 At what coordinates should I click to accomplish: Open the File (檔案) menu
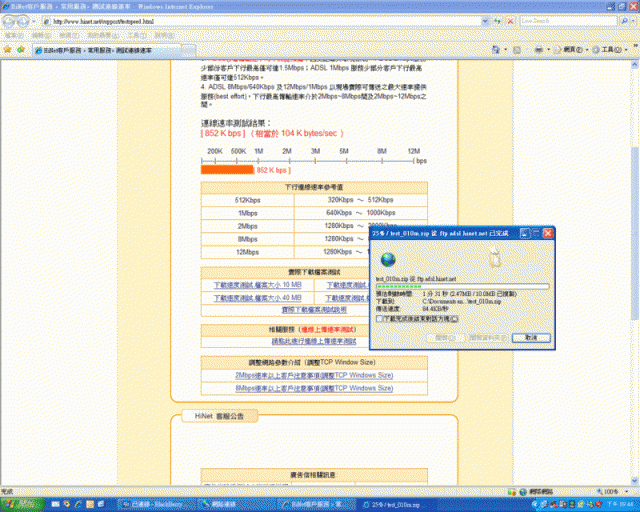point(13,36)
